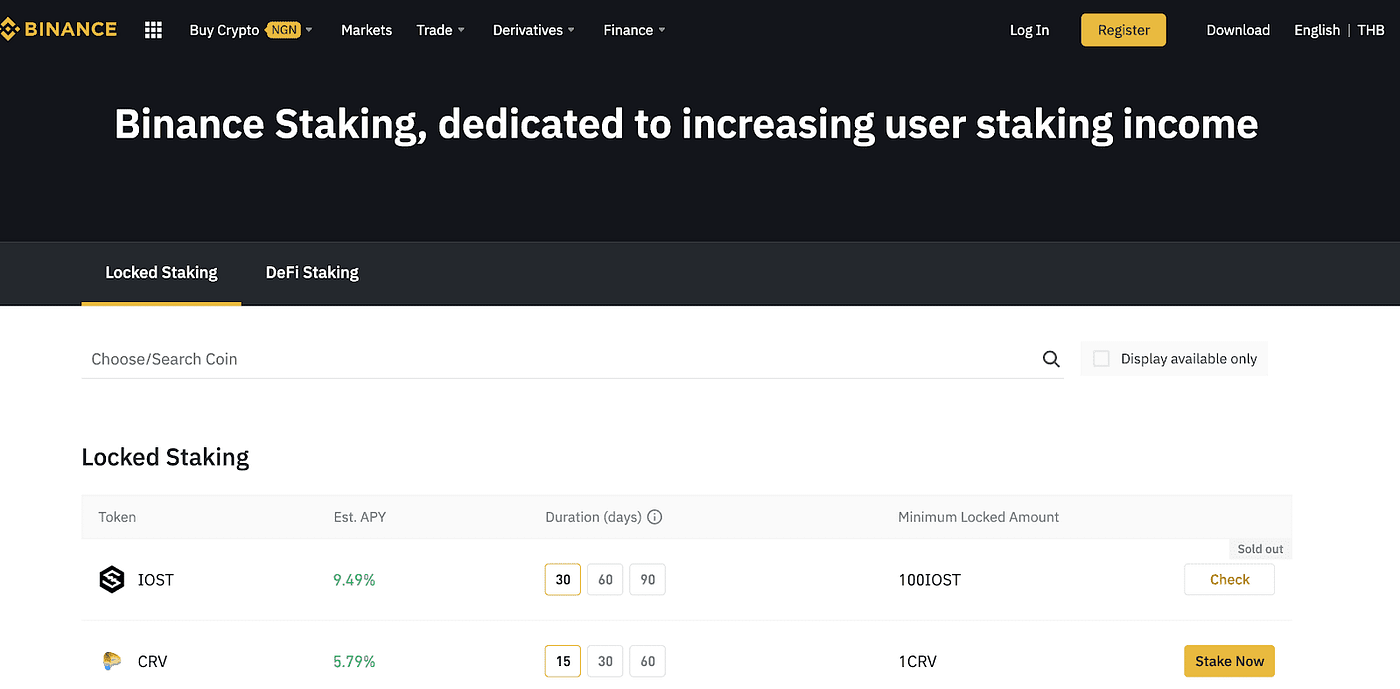Expand the Trade dropdown menu
Screen dimensions: 1400x689
tap(441, 30)
